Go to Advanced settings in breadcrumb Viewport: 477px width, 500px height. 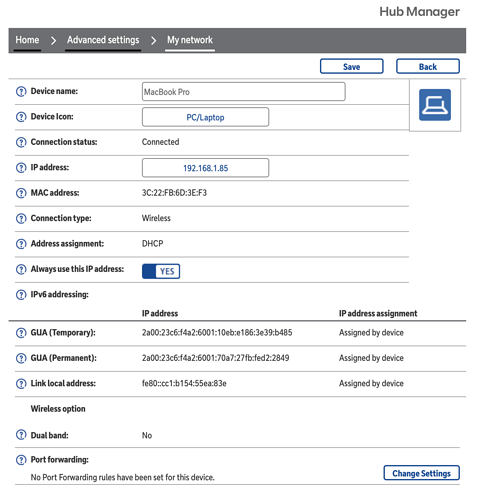(103, 40)
